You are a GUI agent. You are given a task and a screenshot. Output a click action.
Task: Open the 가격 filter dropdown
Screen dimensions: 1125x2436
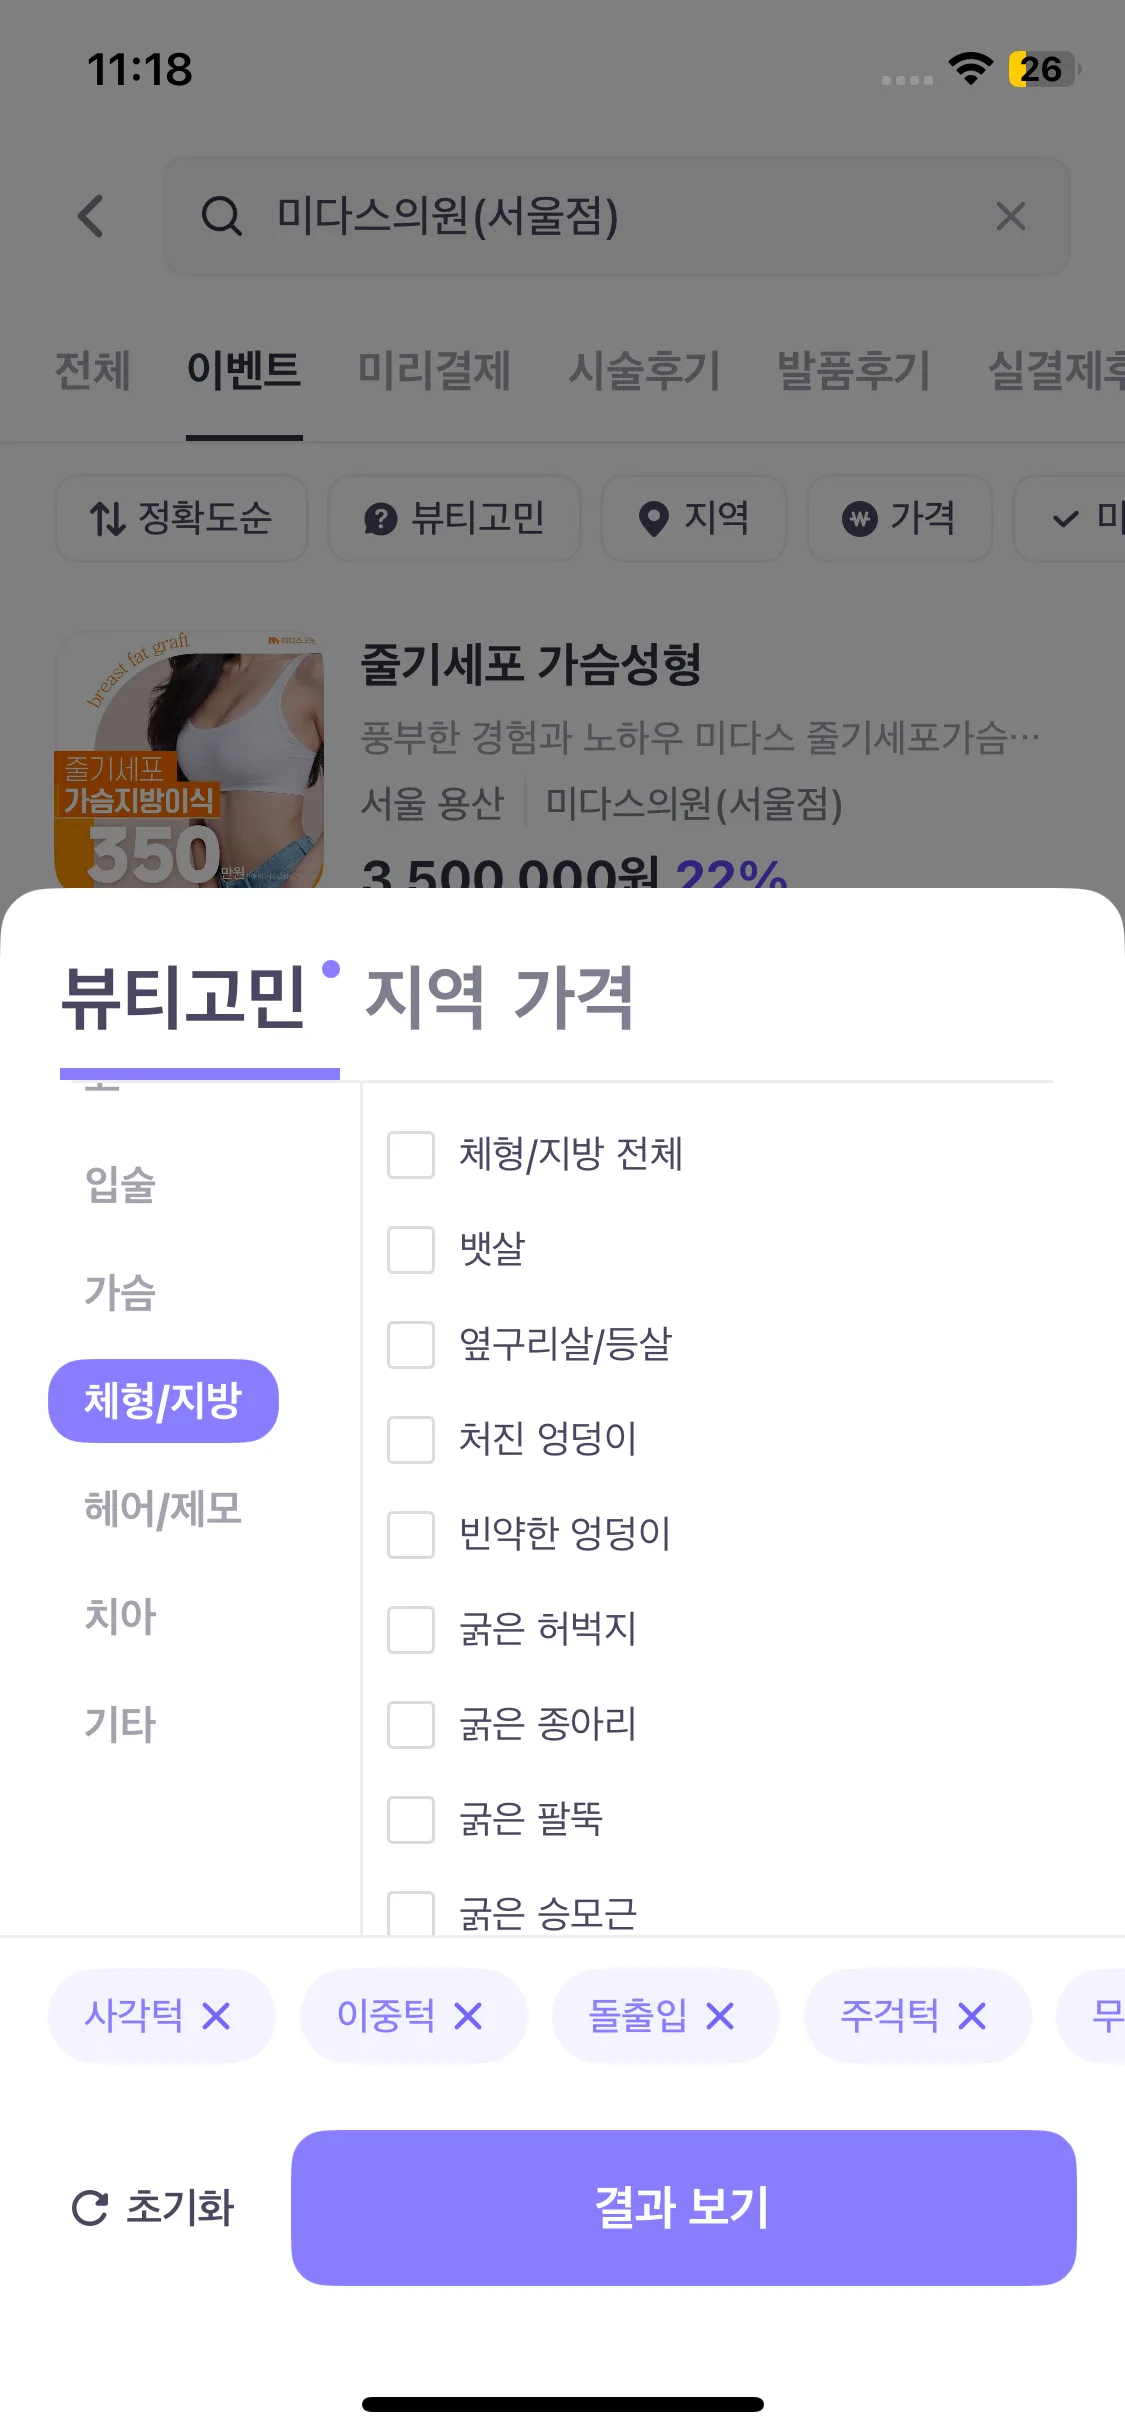(x=899, y=518)
